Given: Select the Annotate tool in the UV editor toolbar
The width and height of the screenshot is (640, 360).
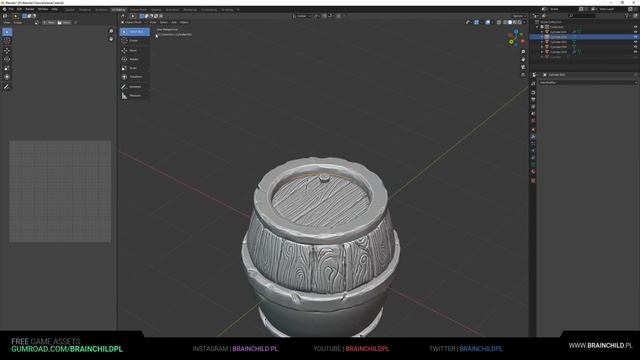Looking at the screenshot, I should point(7,87).
